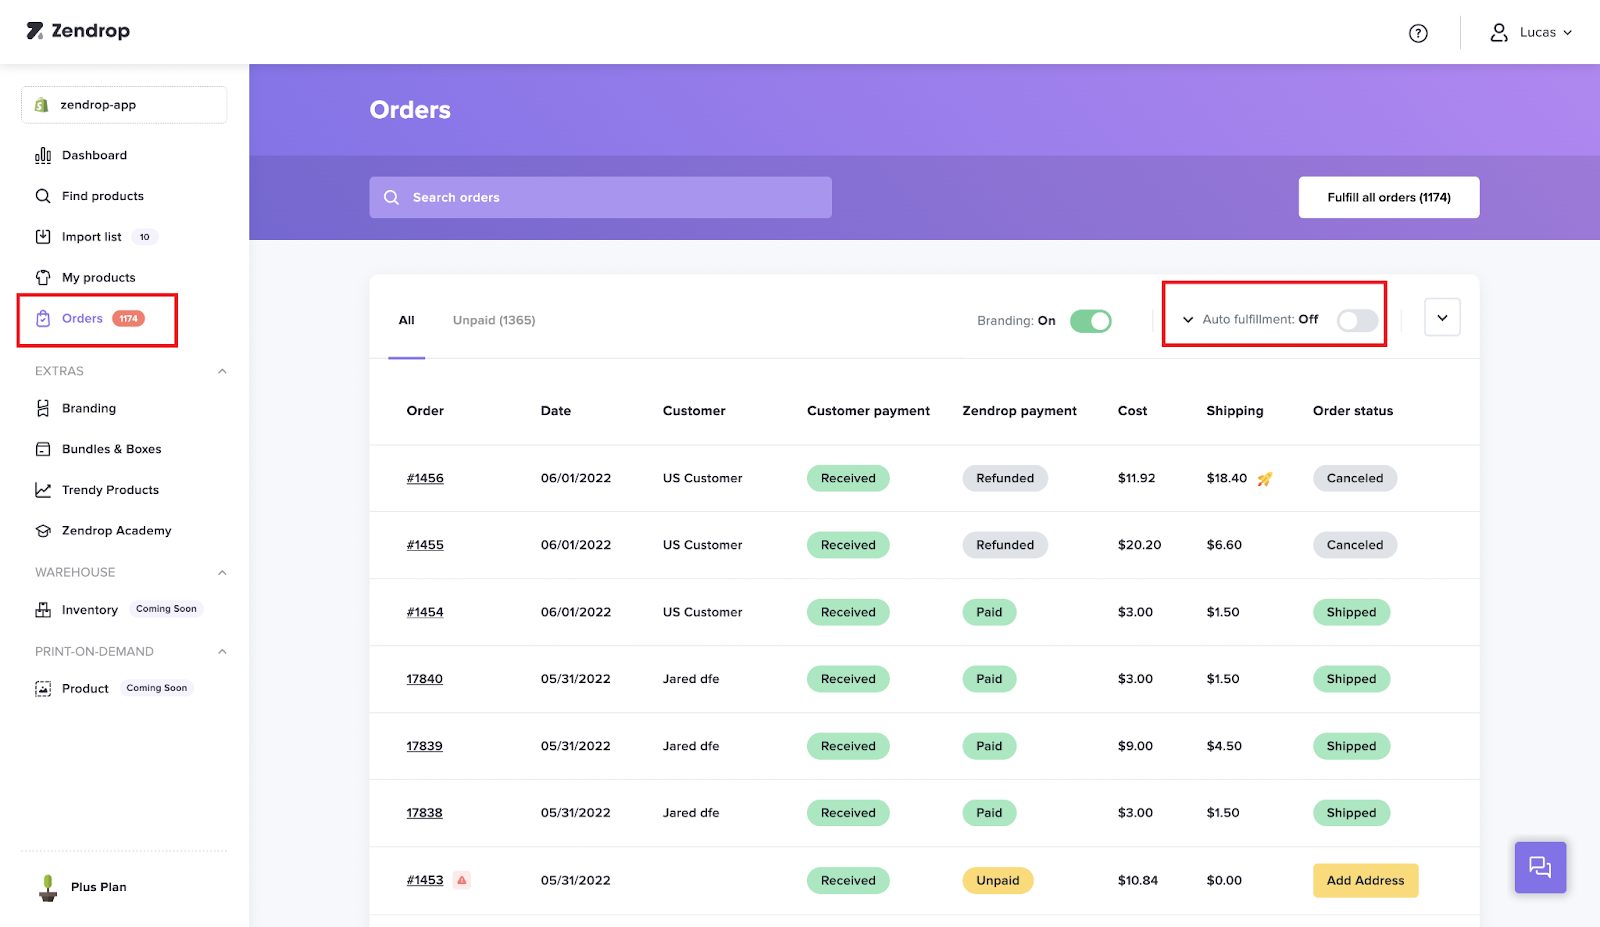Click the user profile icon

[x=1499, y=33]
